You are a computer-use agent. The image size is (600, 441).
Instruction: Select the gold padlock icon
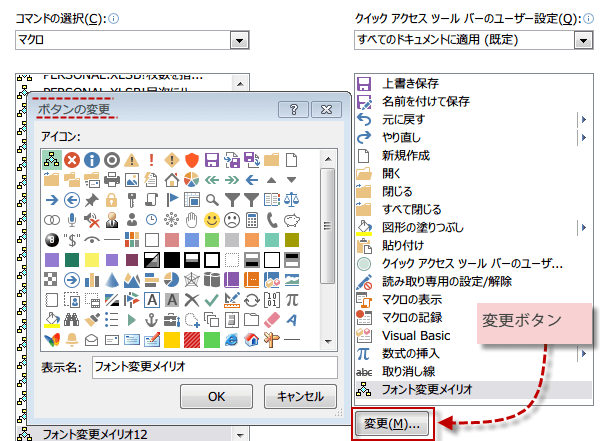(x=112, y=200)
